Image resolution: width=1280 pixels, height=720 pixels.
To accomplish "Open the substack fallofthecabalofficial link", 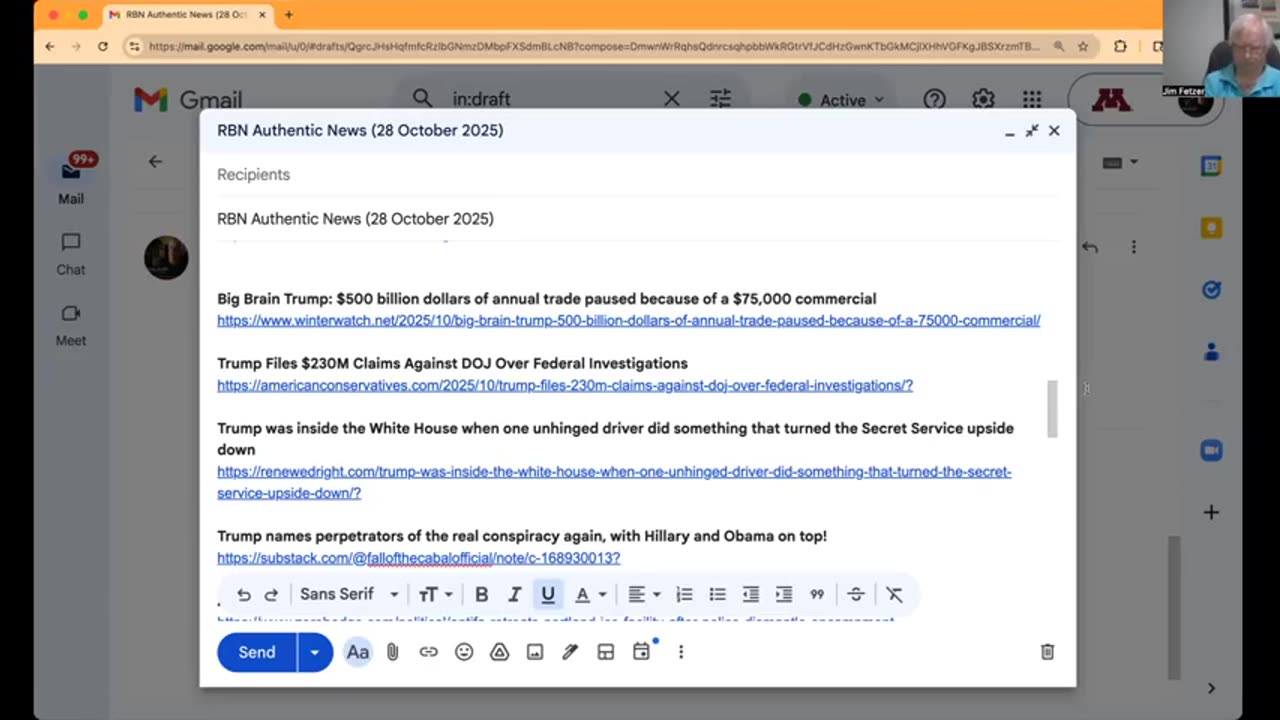I will pos(418,558).
